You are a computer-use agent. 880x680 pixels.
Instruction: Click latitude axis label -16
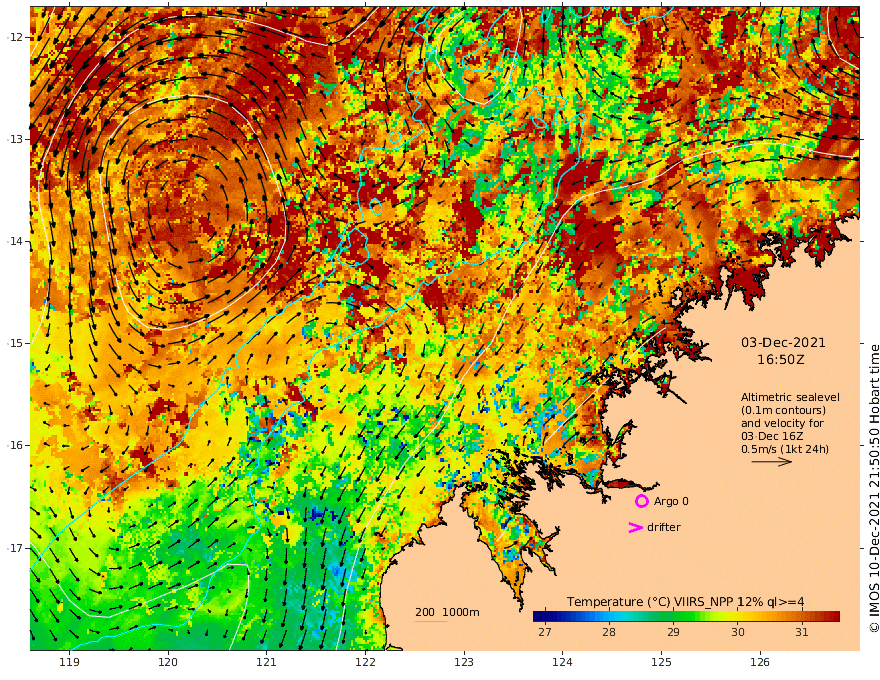point(15,445)
